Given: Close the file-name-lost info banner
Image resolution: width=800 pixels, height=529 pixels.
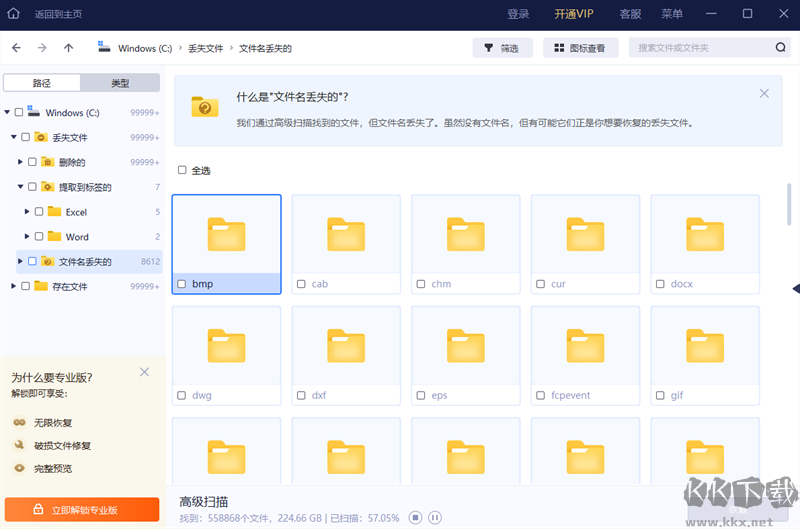Looking at the screenshot, I should pyautogui.click(x=764, y=93).
